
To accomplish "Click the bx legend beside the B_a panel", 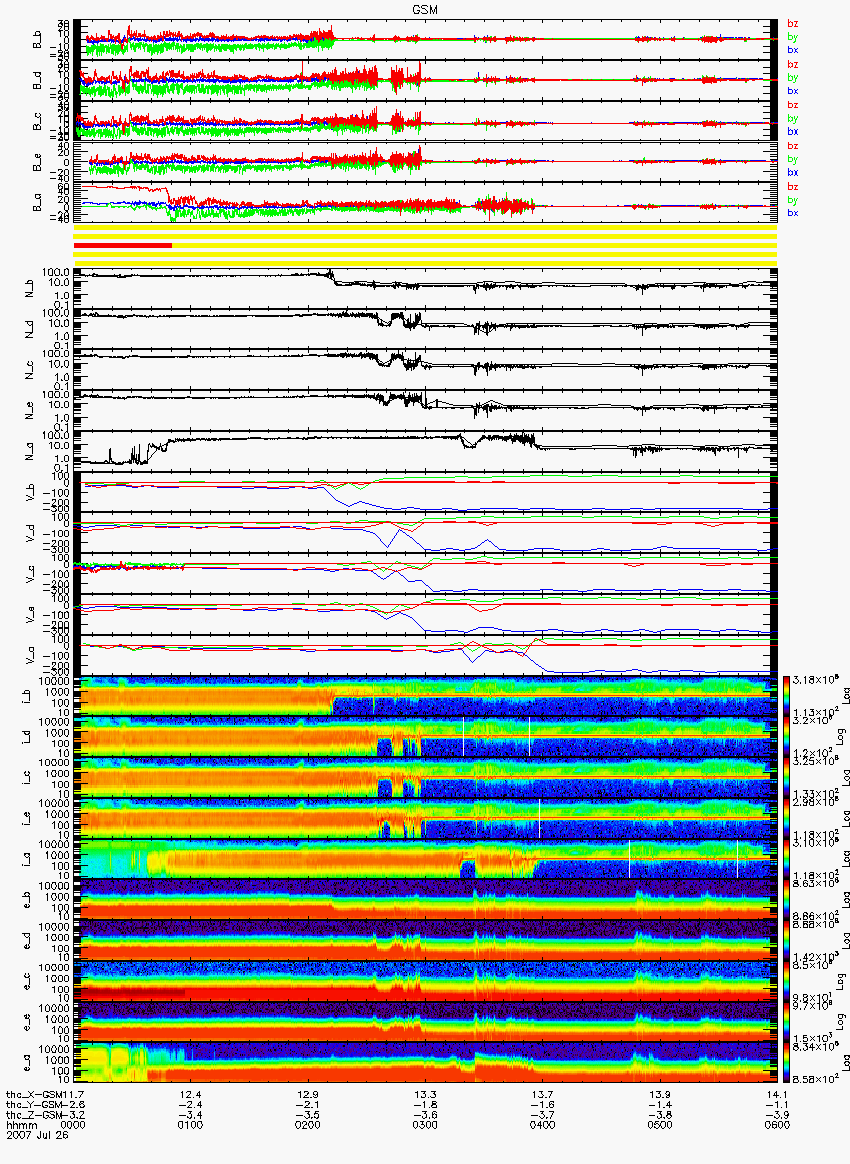I will (x=792, y=214).
